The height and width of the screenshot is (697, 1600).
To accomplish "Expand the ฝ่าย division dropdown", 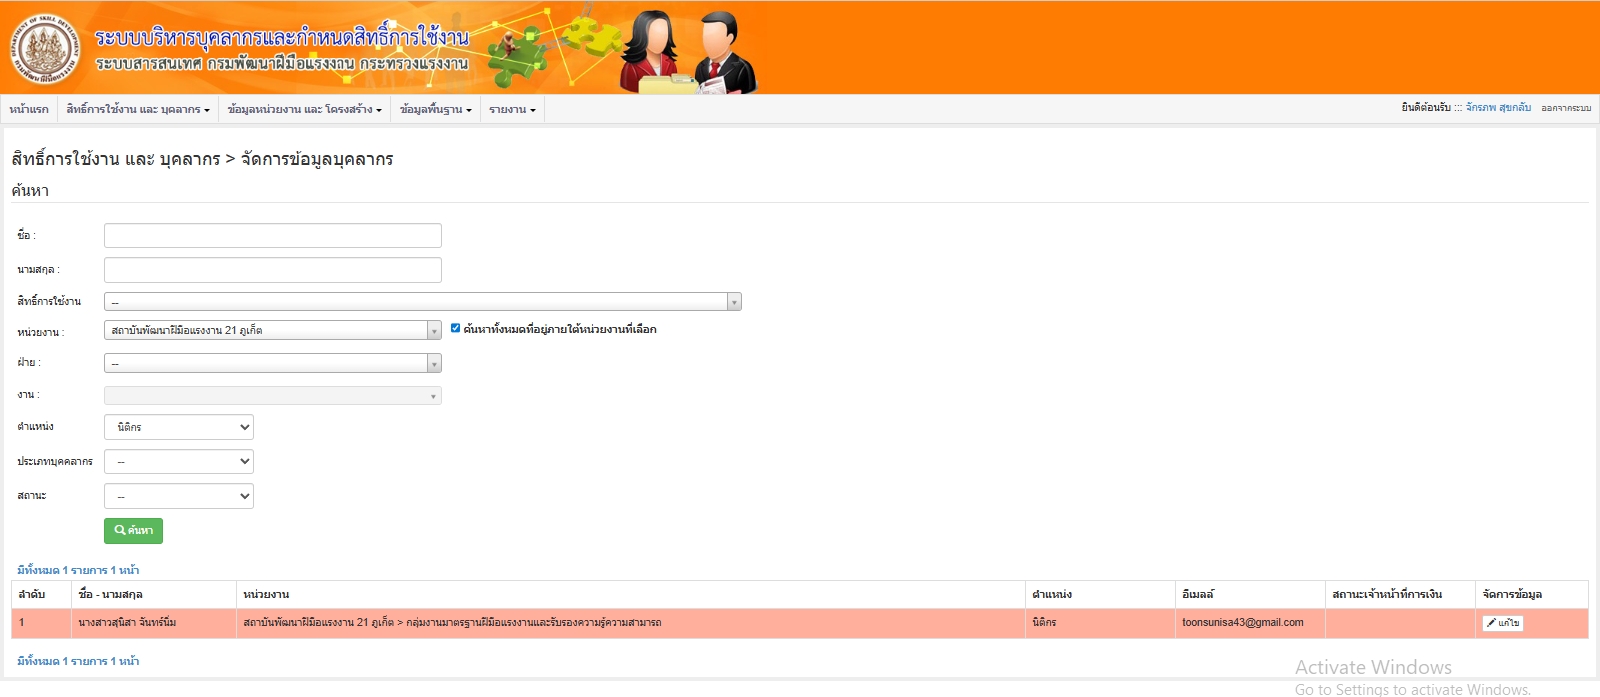I will point(272,363).
